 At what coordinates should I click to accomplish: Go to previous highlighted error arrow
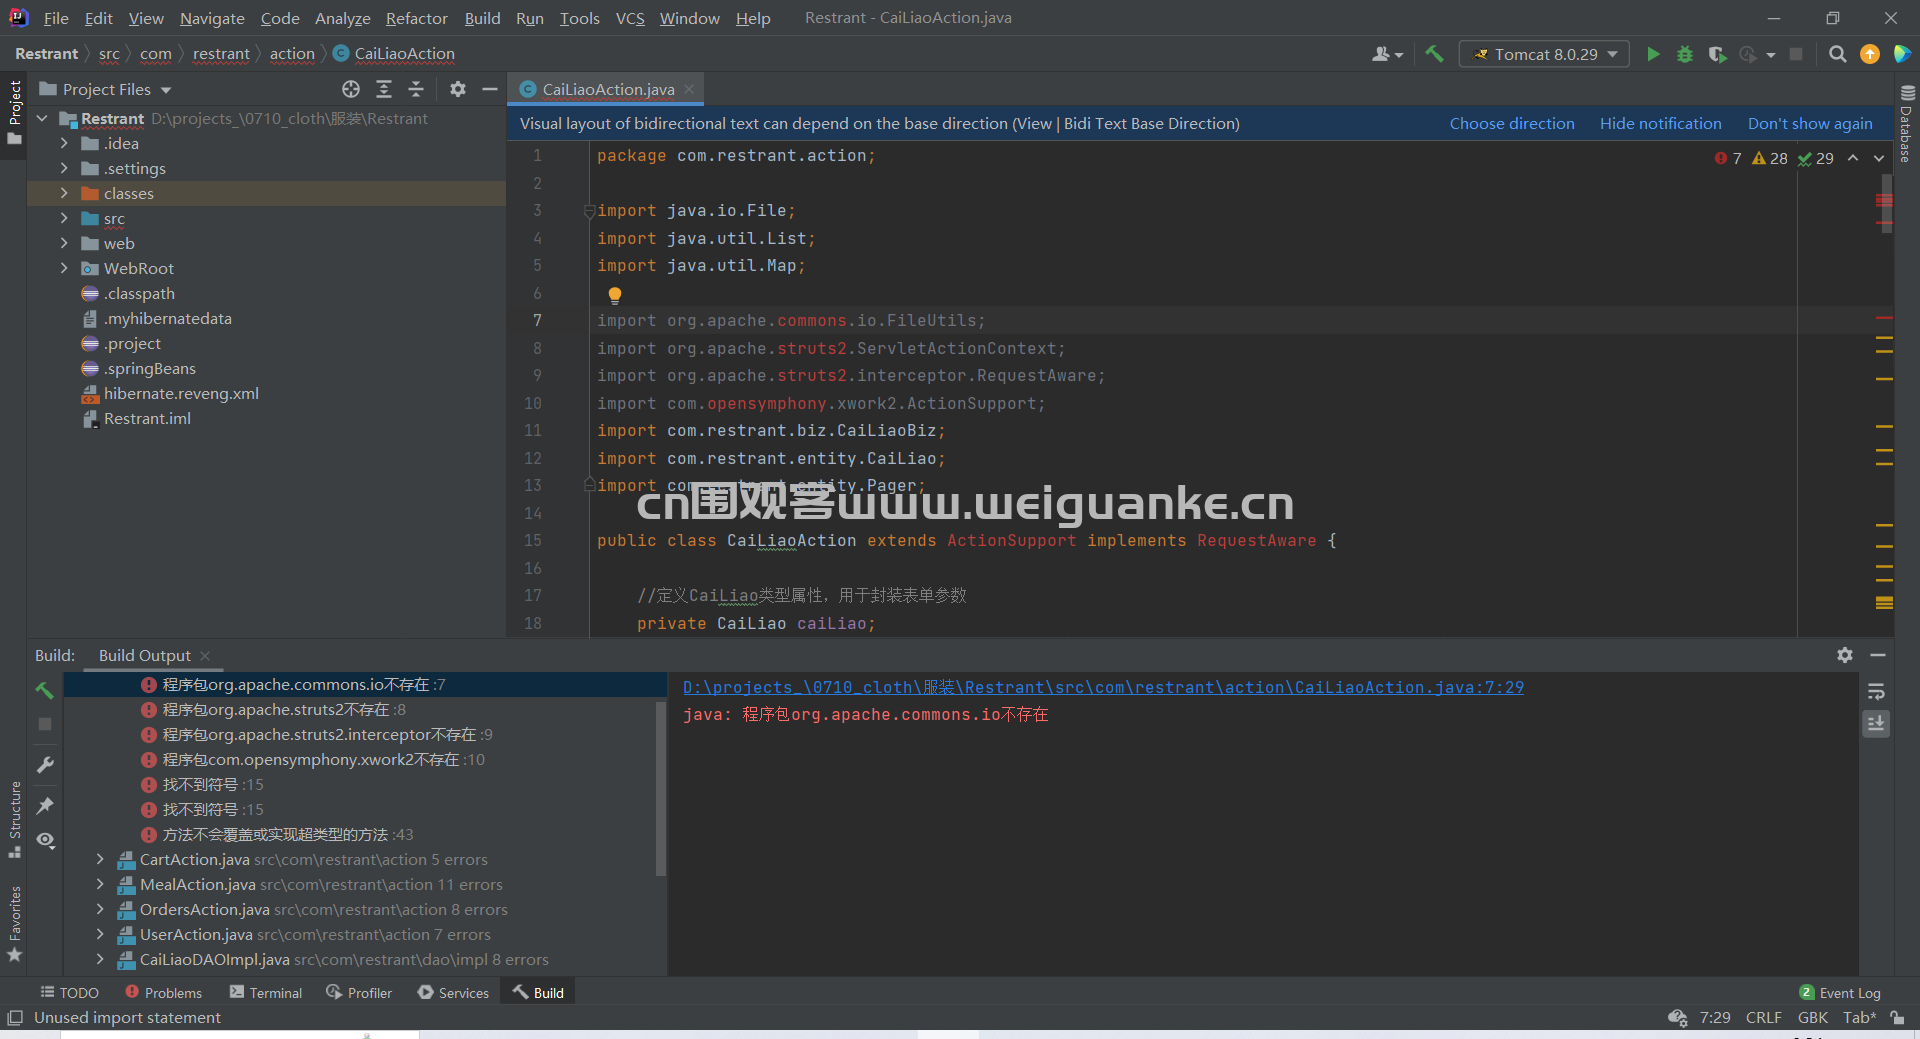[x=1853, y=158]
